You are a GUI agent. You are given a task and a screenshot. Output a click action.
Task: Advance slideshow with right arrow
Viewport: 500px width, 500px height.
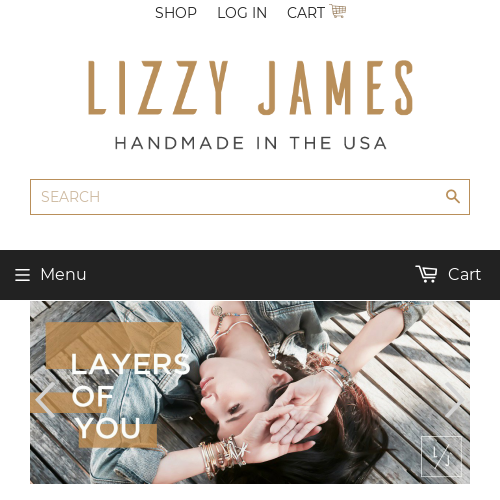[455, 400]
